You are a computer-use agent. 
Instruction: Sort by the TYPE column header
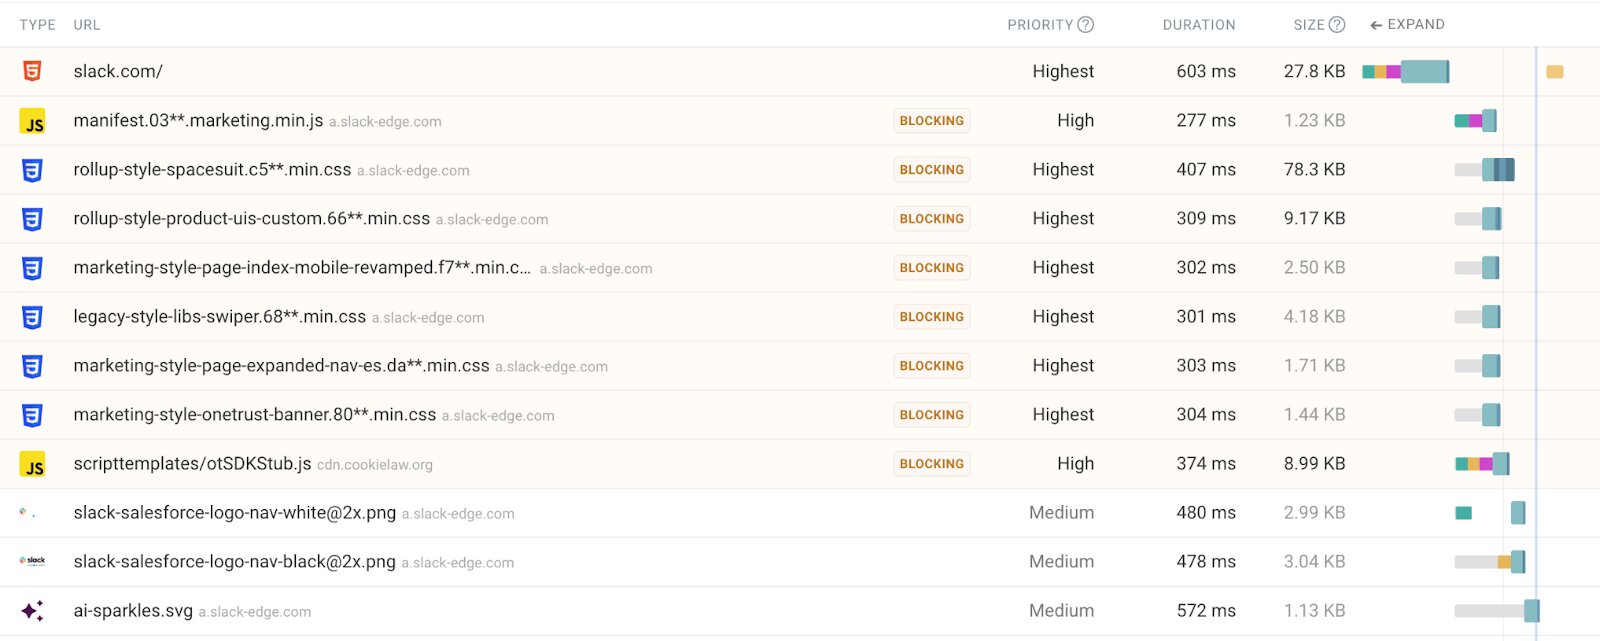38,25
